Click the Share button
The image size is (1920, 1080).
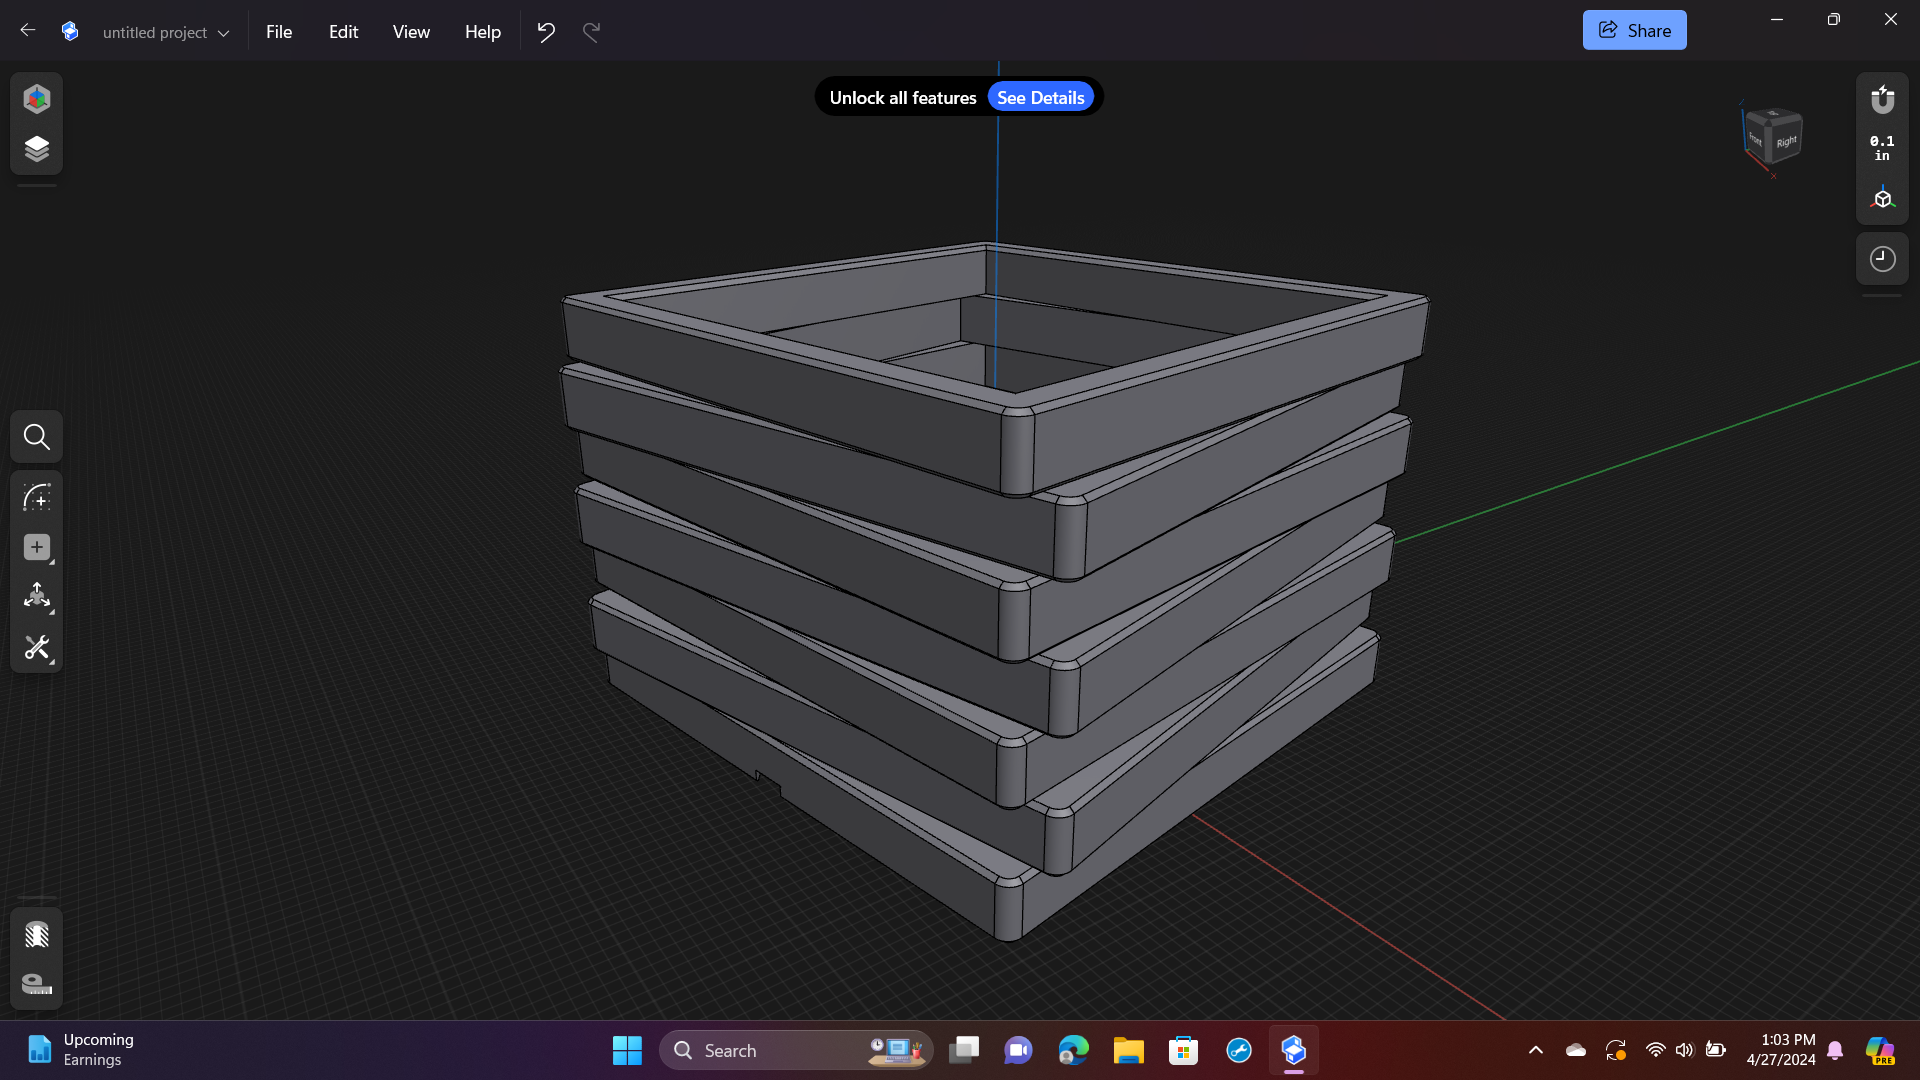point(1634,29)
